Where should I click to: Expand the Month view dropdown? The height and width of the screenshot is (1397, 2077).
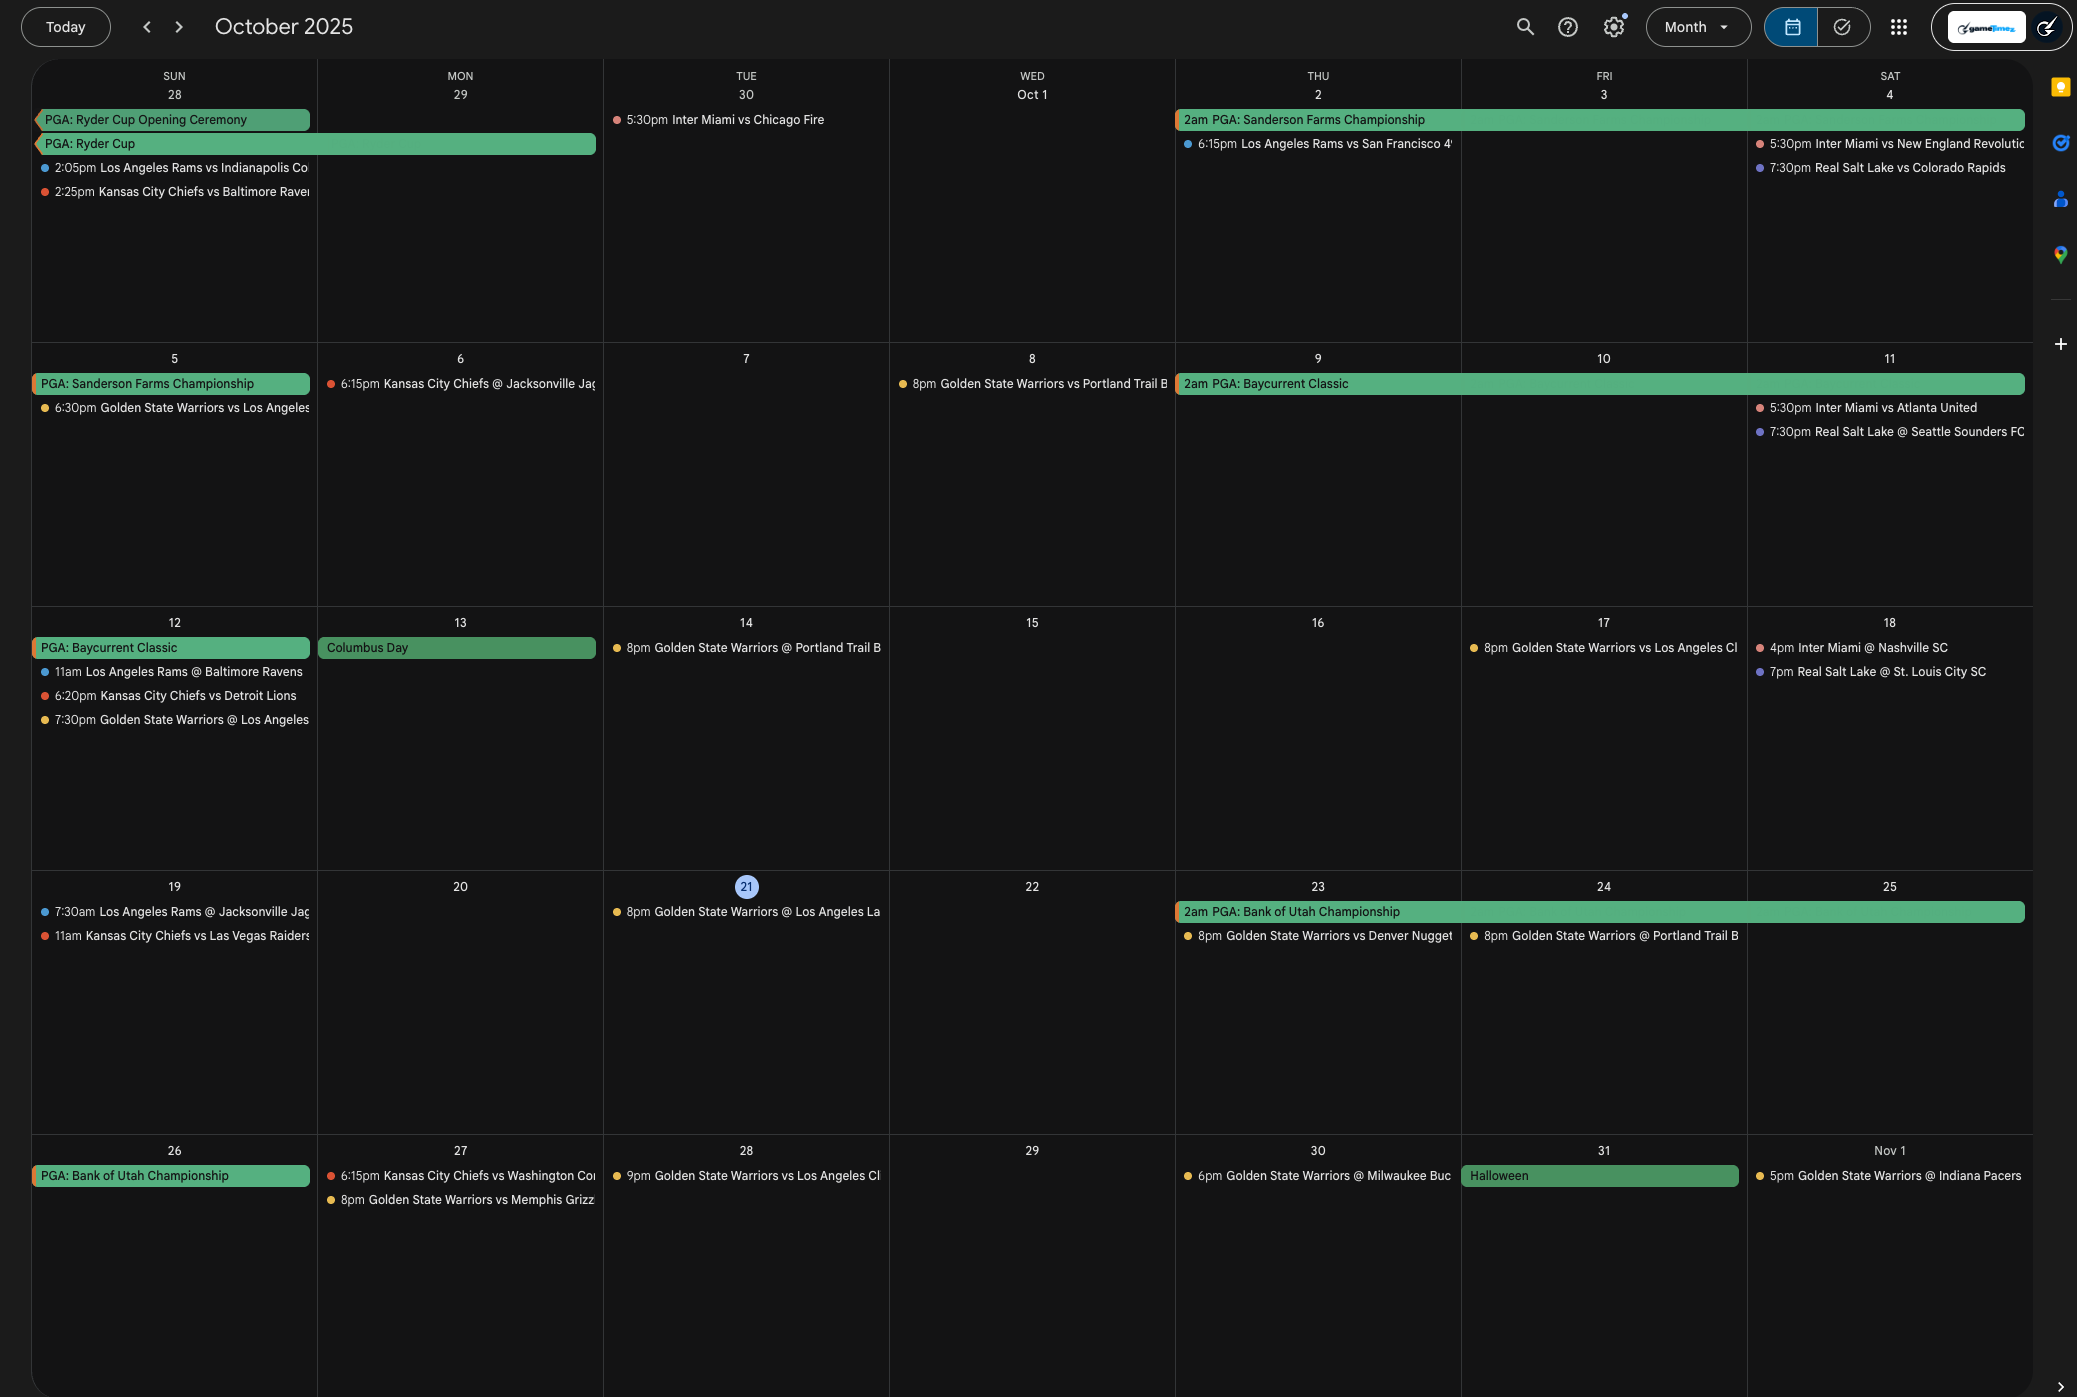click(x=1697, y=27)
